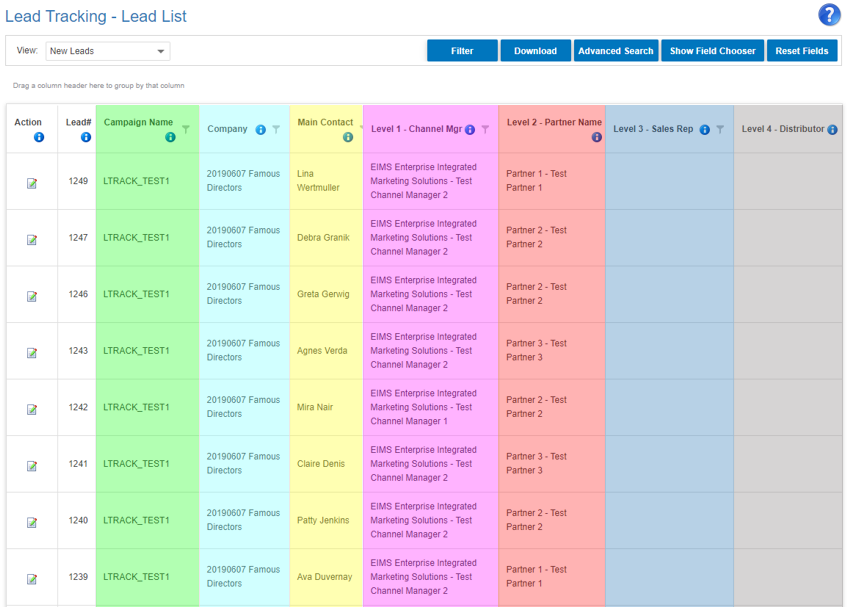Click LTRACK_TEST1 campaign in lead 1241 row
852x607 pixels.
point(136,464)
